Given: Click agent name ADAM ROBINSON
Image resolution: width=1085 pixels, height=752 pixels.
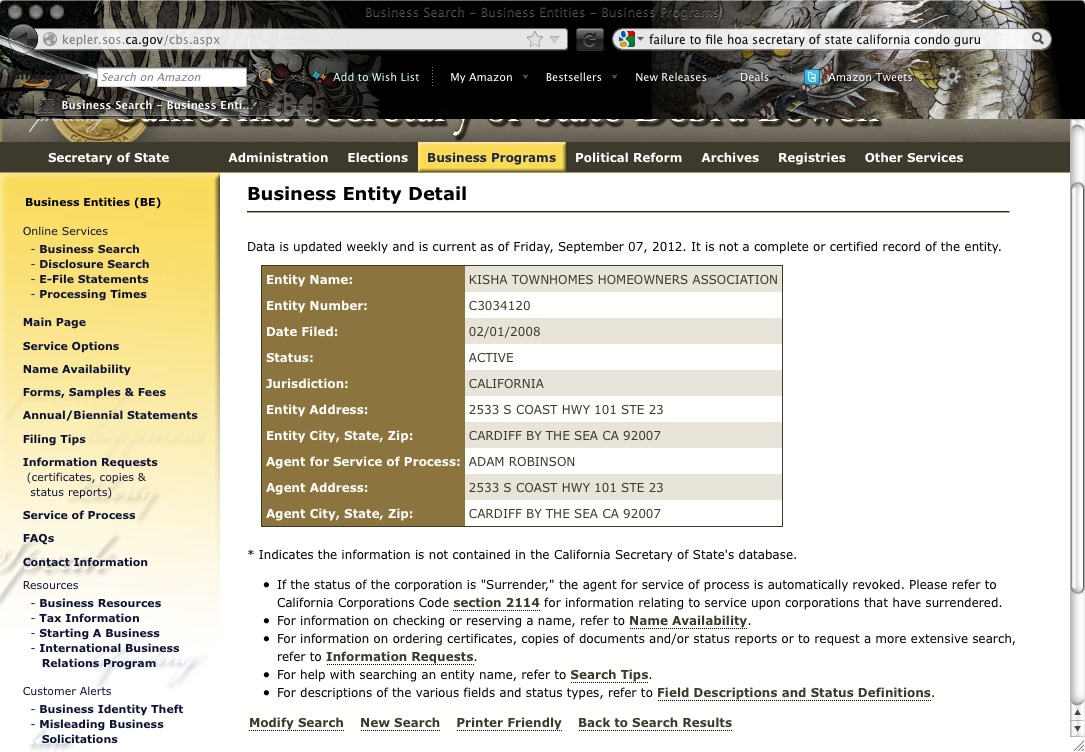Looking at the screenshot, I should tap(522, 462).
